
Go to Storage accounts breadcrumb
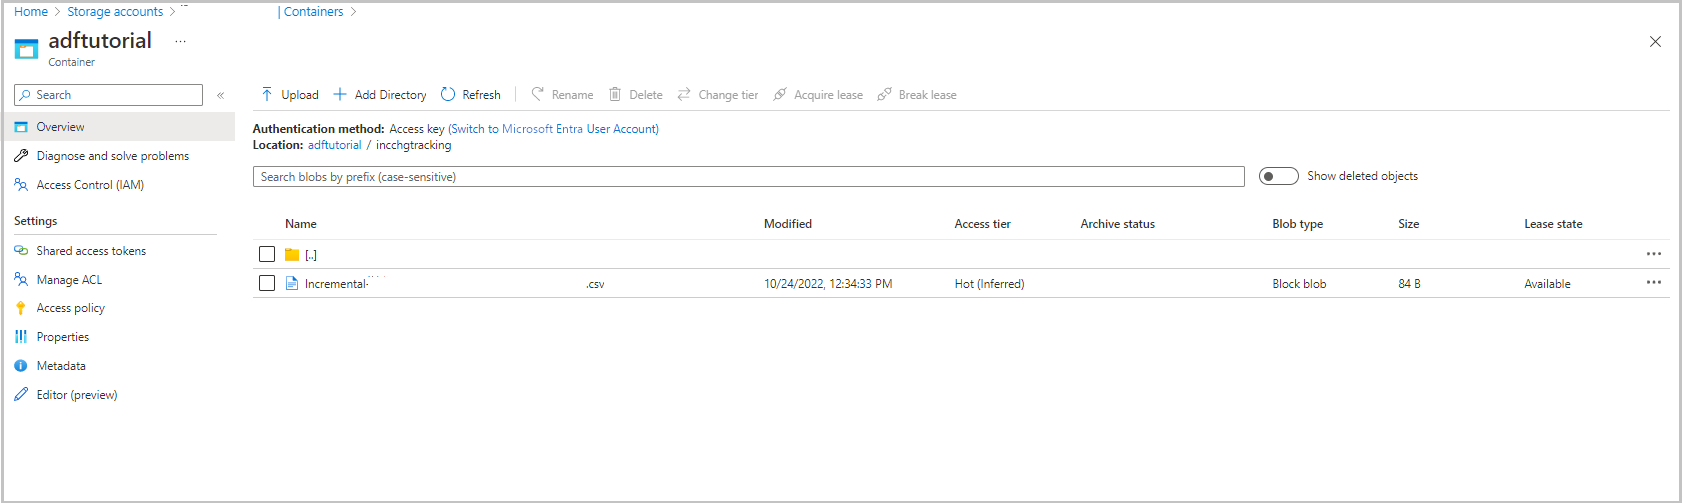pyautogui.click(x=115, y=12)
